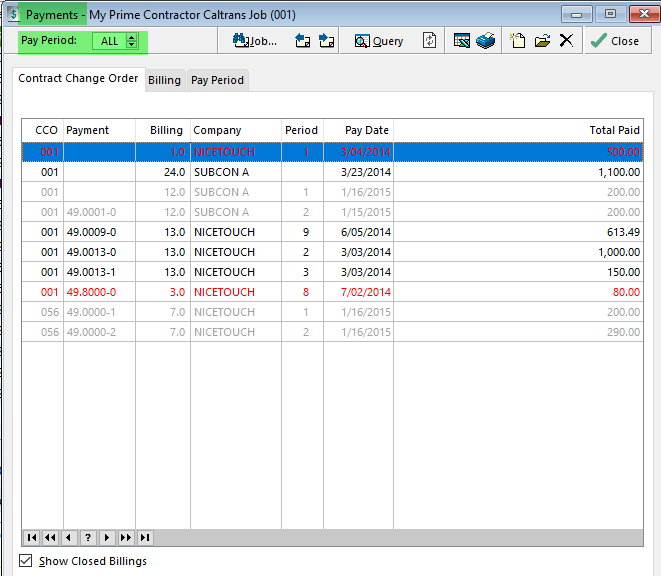Viewport: 661px width, 576px height.
Task: Click the question mark locate button
Action: coord(88,538)
